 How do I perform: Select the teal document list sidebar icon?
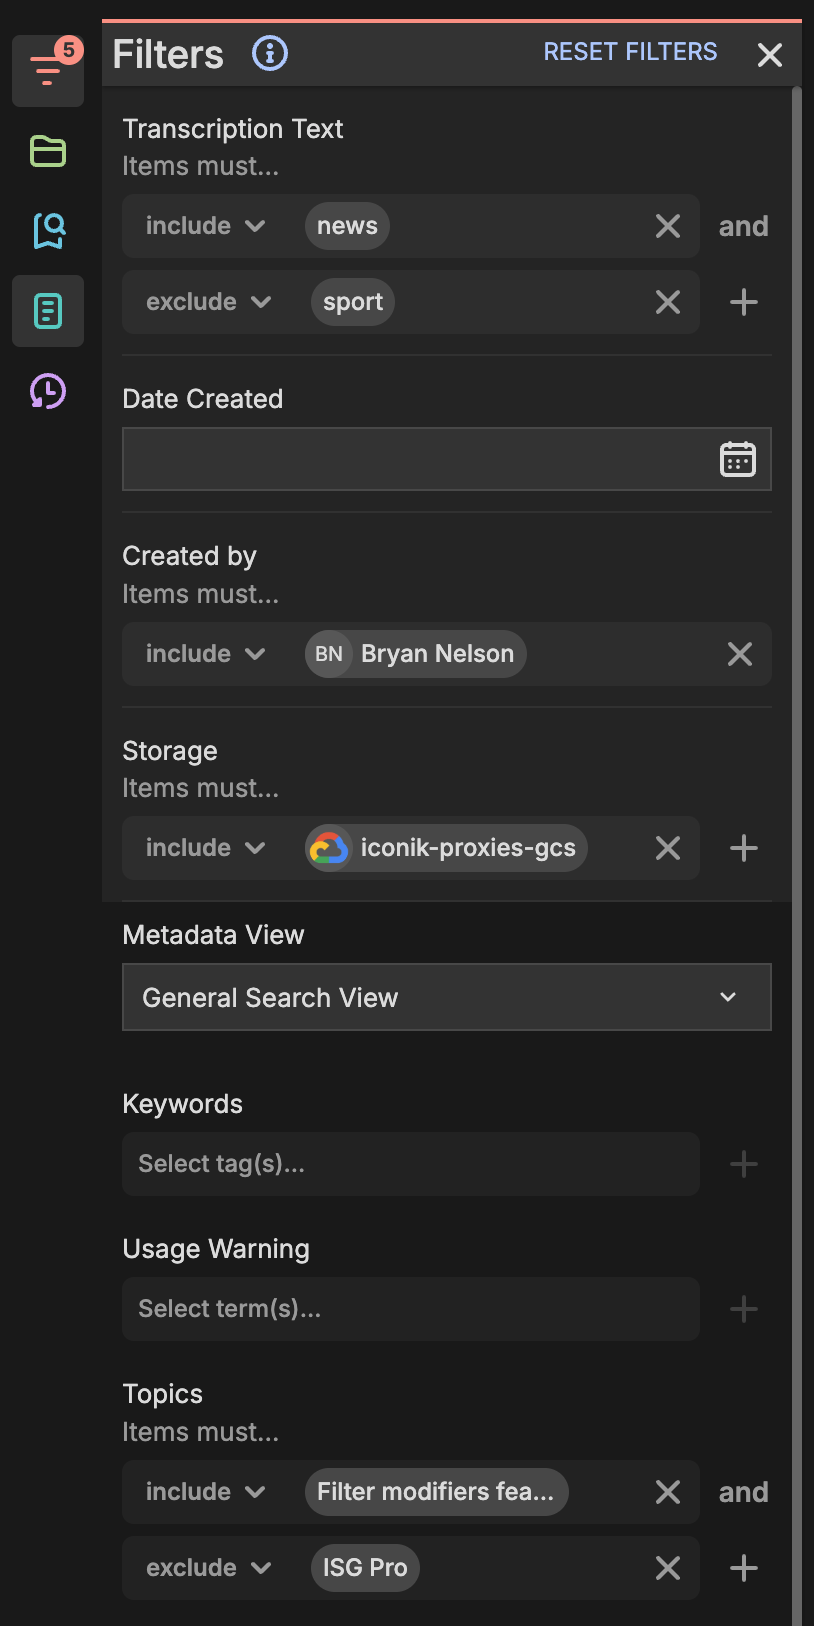[48, 311]
